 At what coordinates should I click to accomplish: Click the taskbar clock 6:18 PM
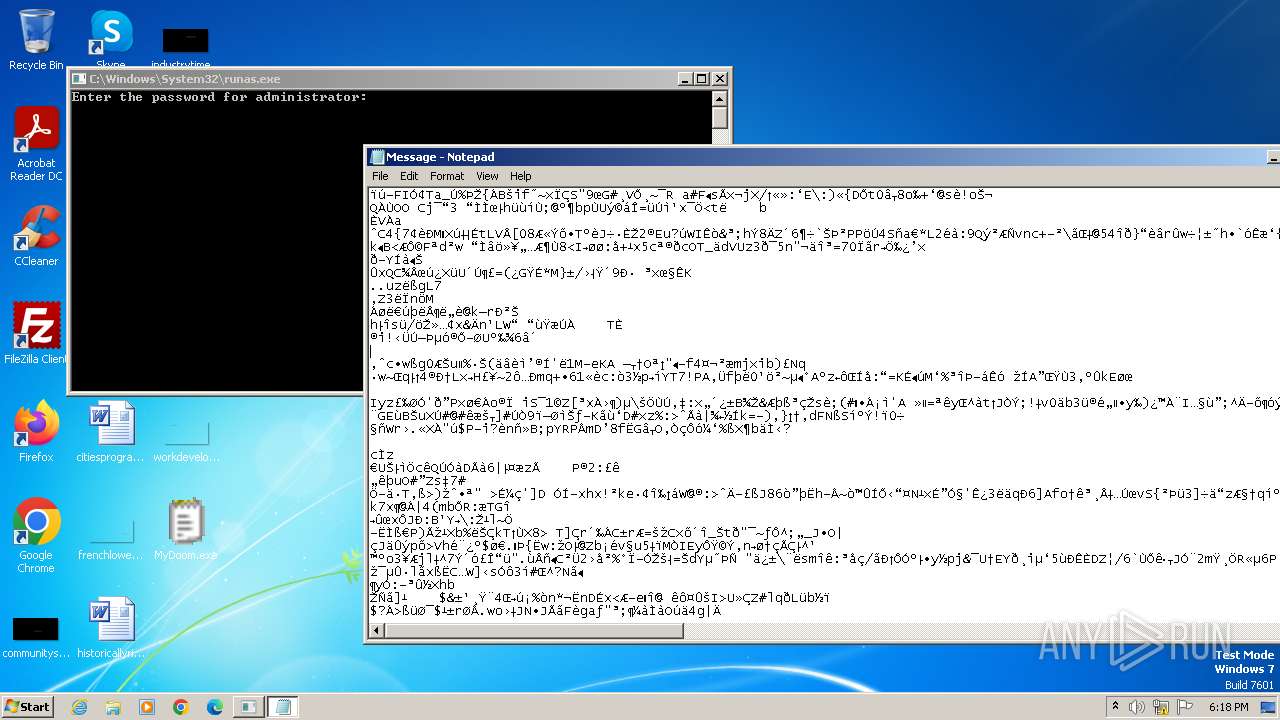[1228, 707]
